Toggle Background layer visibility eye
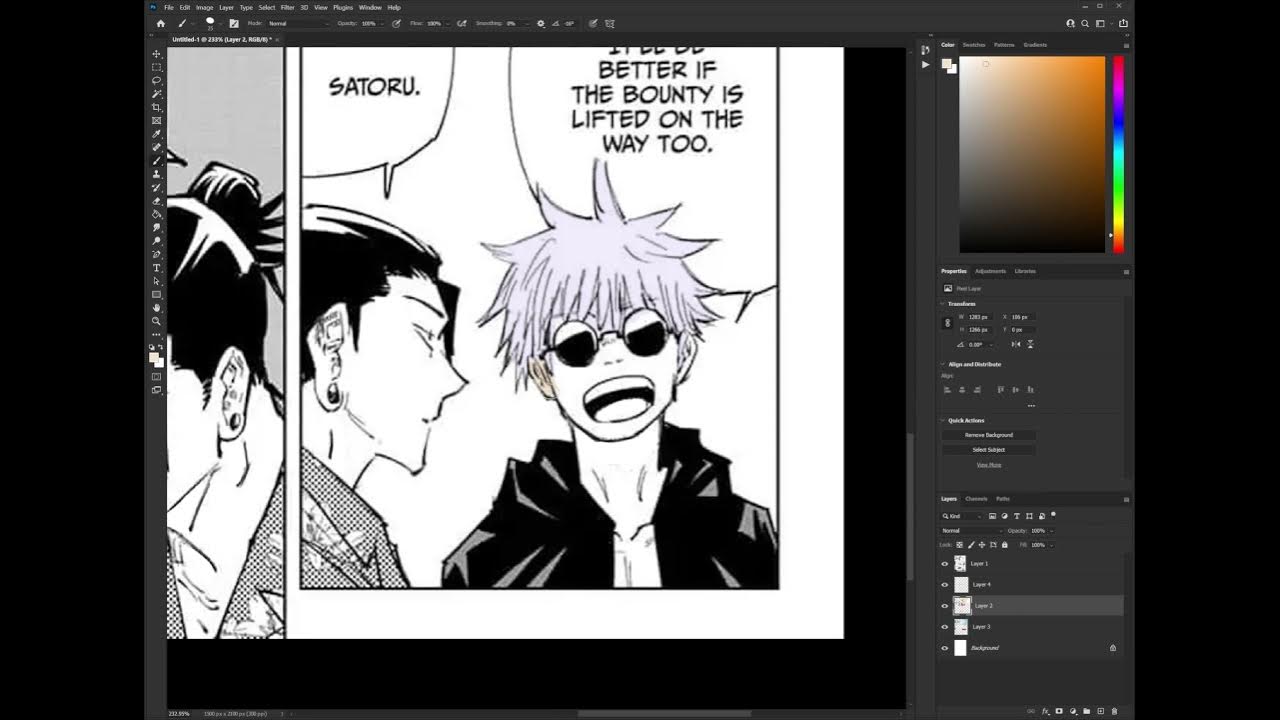 [x=945, y=648]
